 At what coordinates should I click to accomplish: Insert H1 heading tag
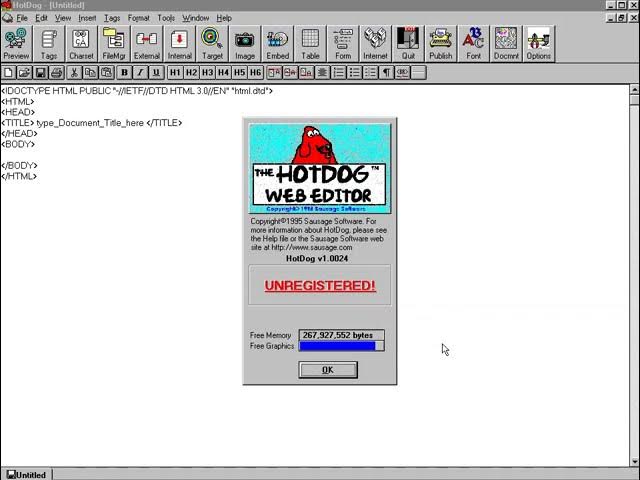tap(175, 73)
